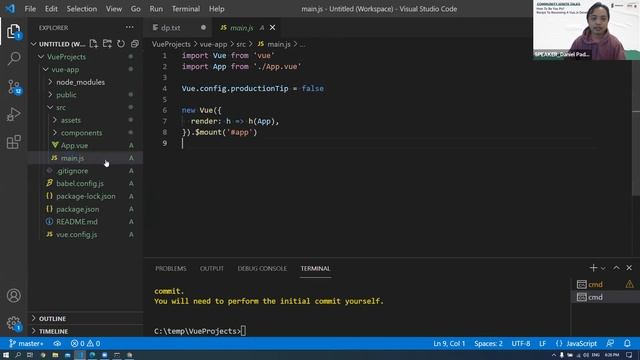Image resolution: width=640 pixels, height=360 pixels.
Task: Open the terminal launch profile dropdown arrow
Action: tap(603, 268)
